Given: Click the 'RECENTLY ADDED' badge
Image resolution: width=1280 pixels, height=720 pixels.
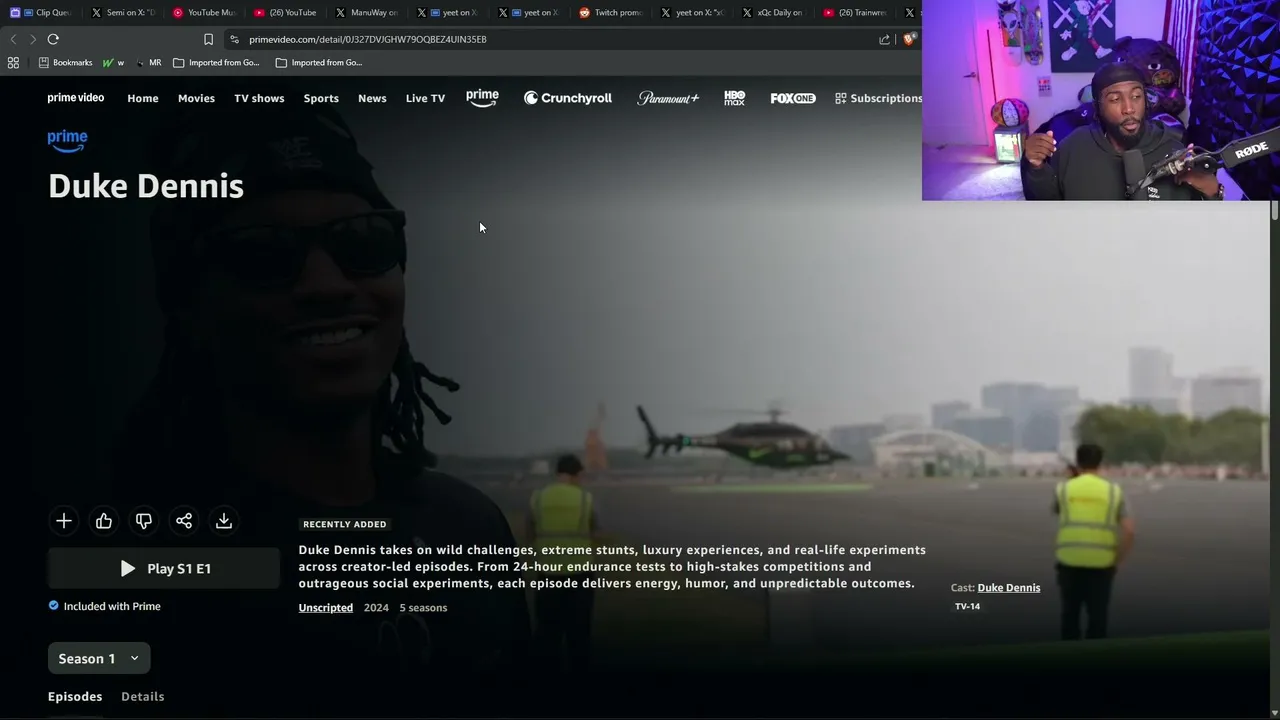Looking at the screenshot, I should click(x=344, y=524).
